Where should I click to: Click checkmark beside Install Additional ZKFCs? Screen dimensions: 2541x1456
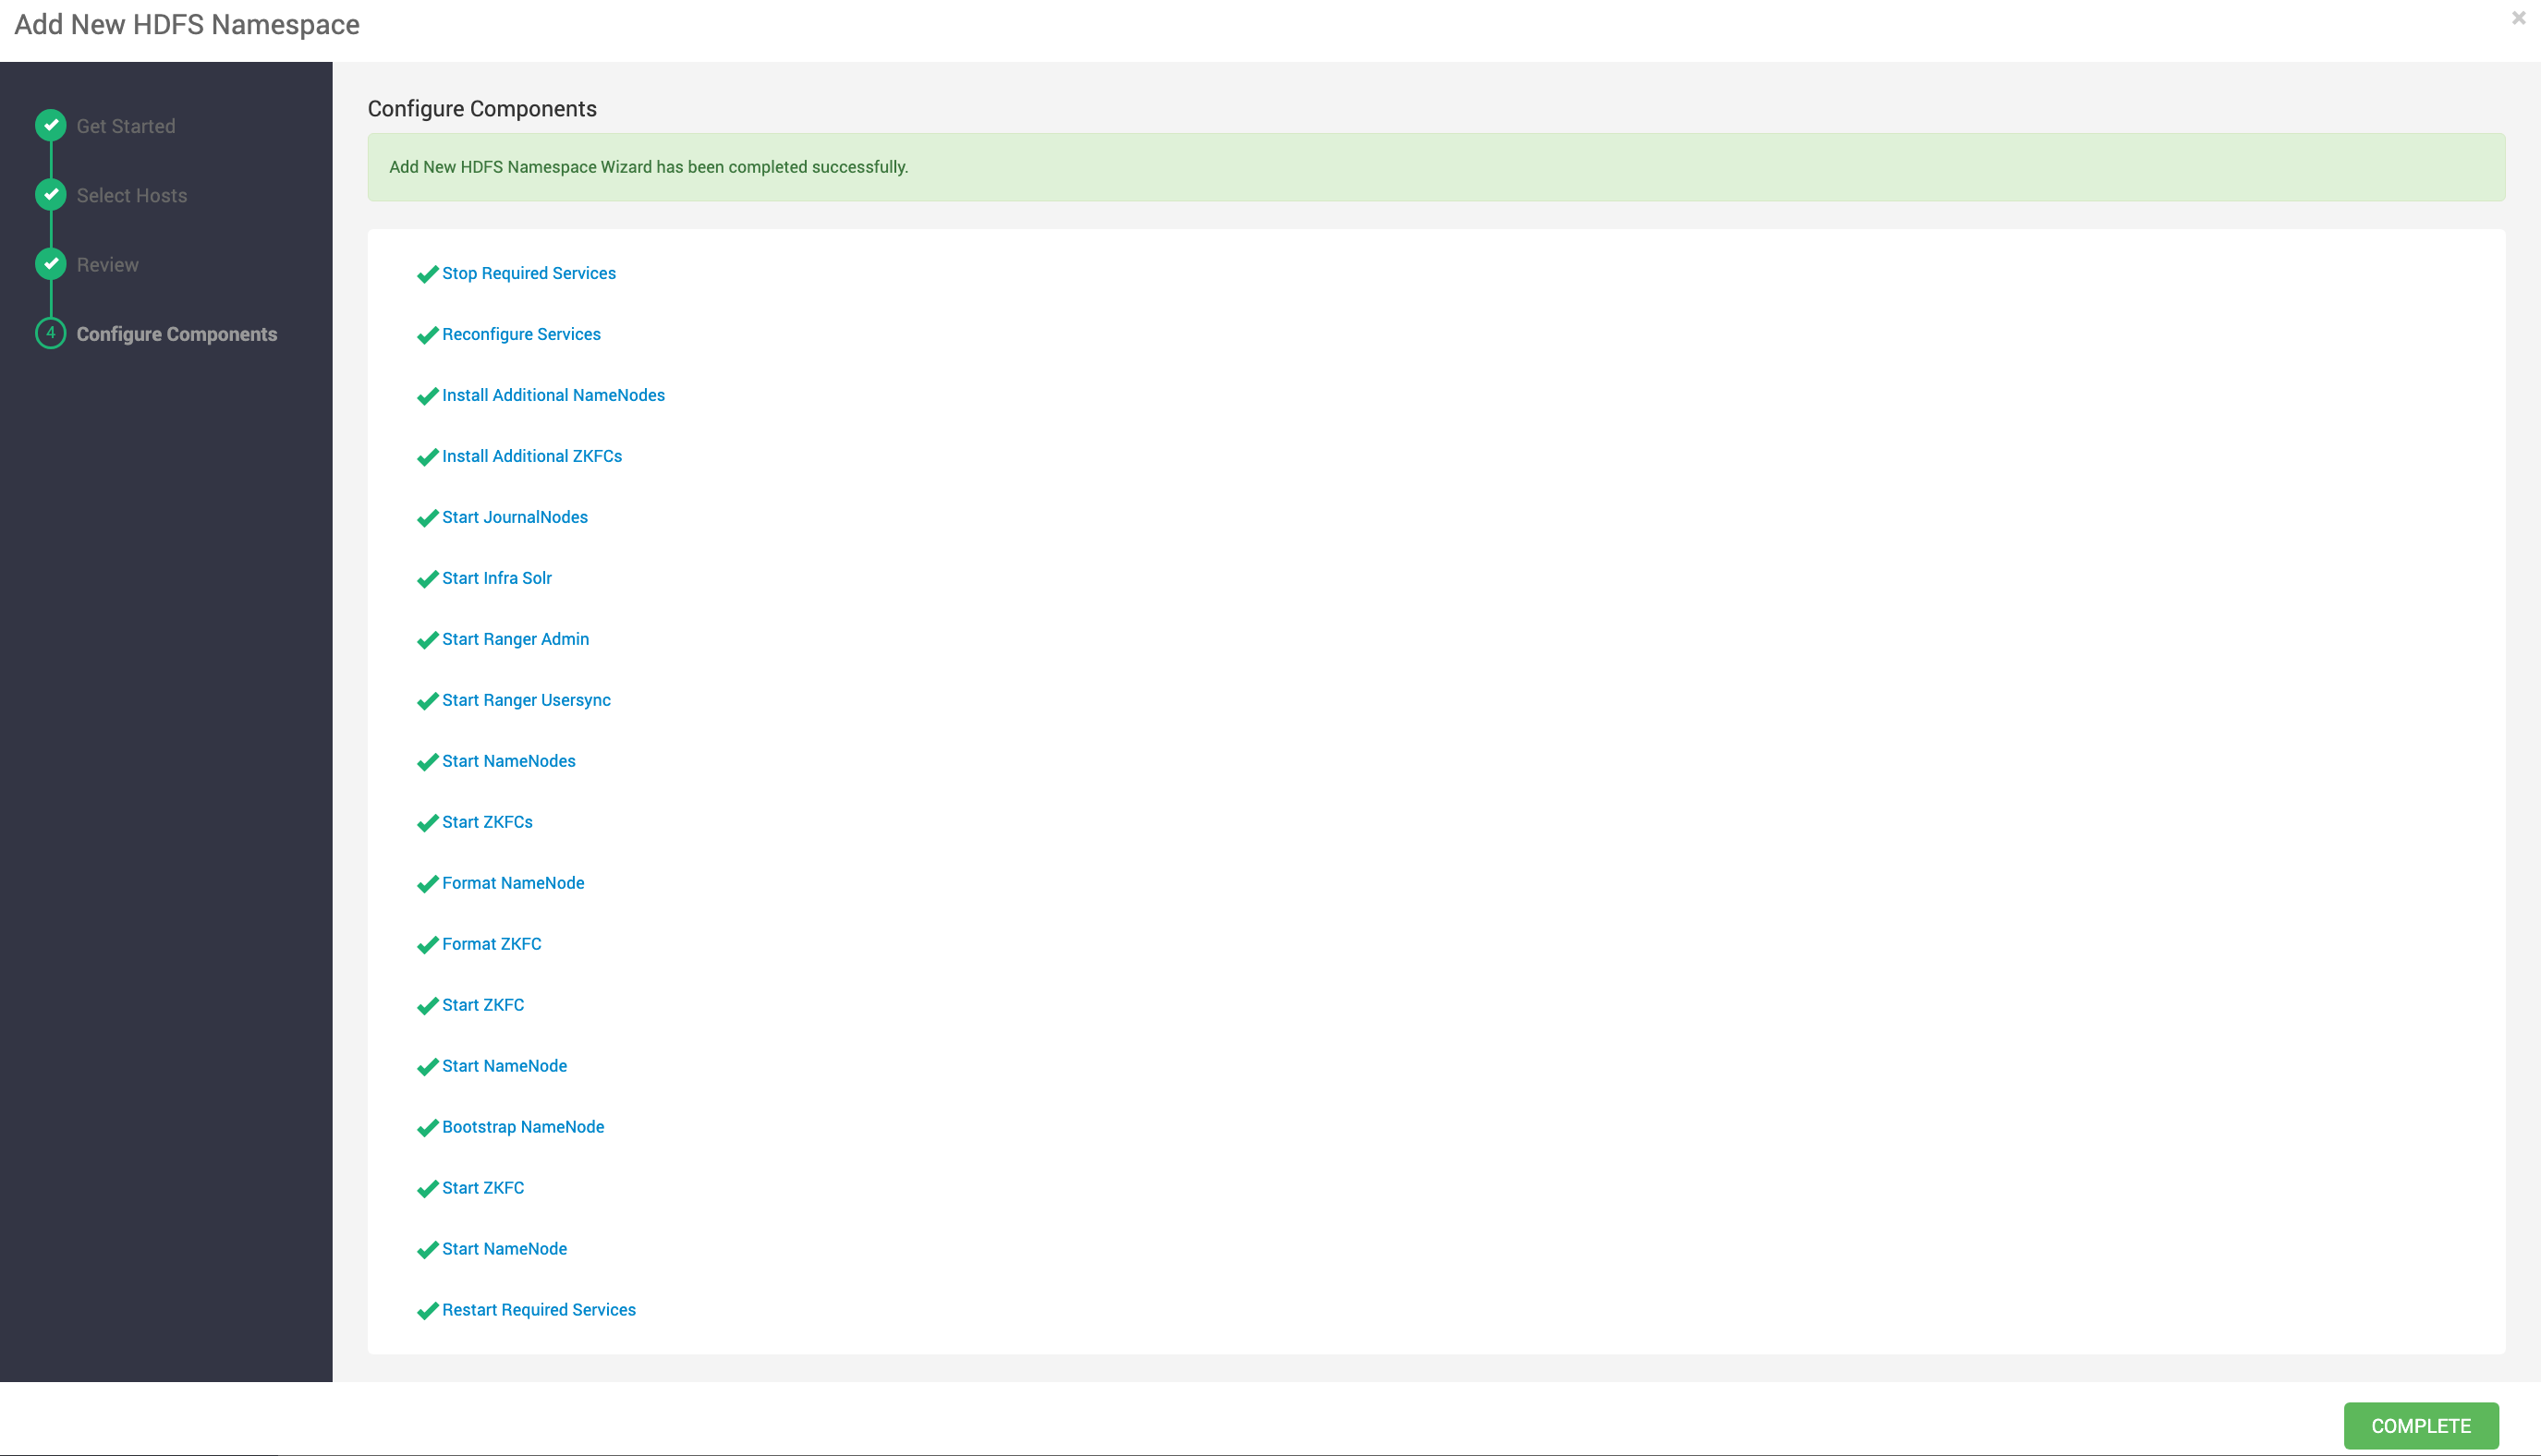point(428,457)
